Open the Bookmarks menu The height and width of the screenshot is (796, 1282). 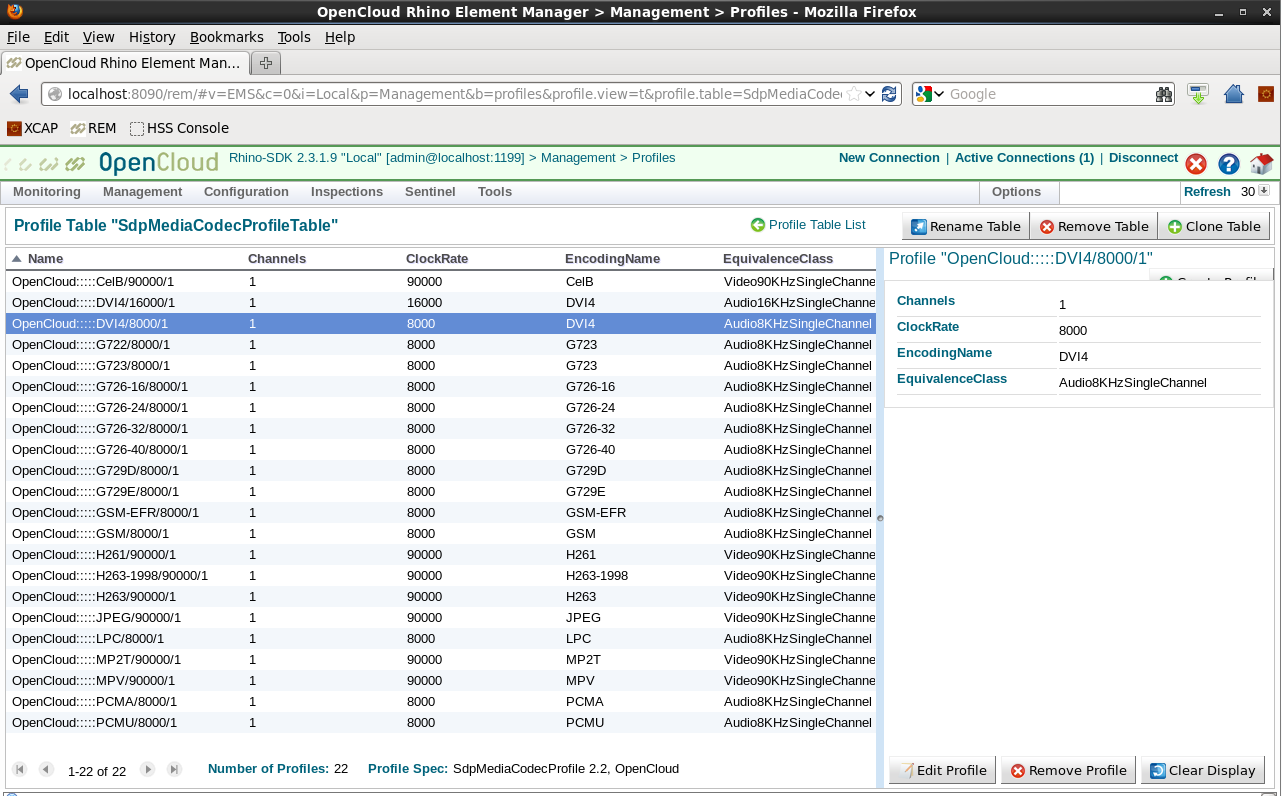coord(227,37)
